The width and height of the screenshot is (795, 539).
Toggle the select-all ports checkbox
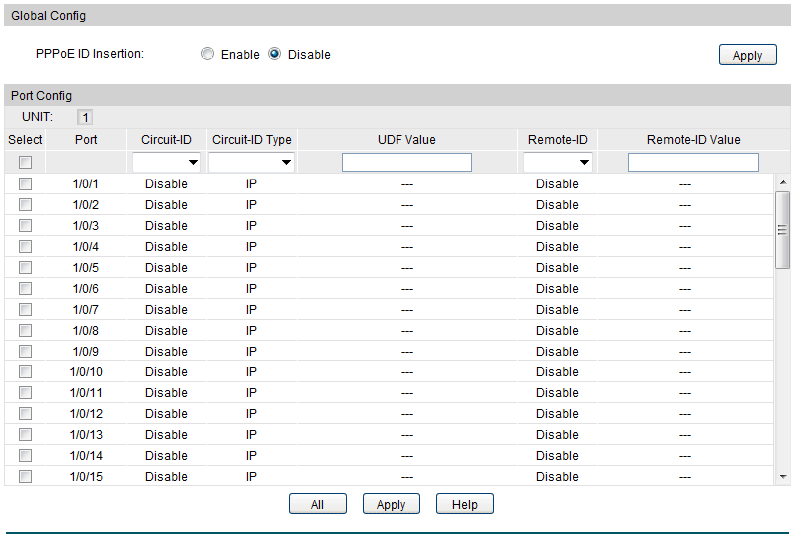pos(25,162)
